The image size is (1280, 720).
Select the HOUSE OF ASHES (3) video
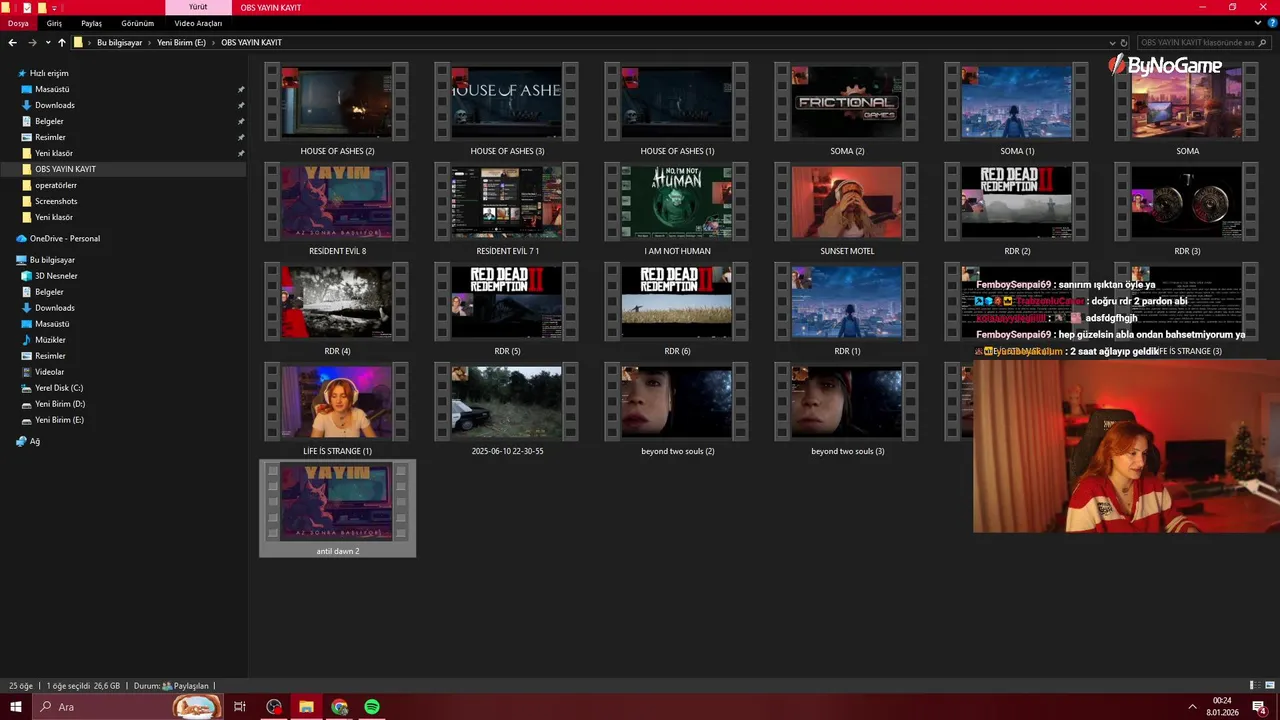pos(507,109)
